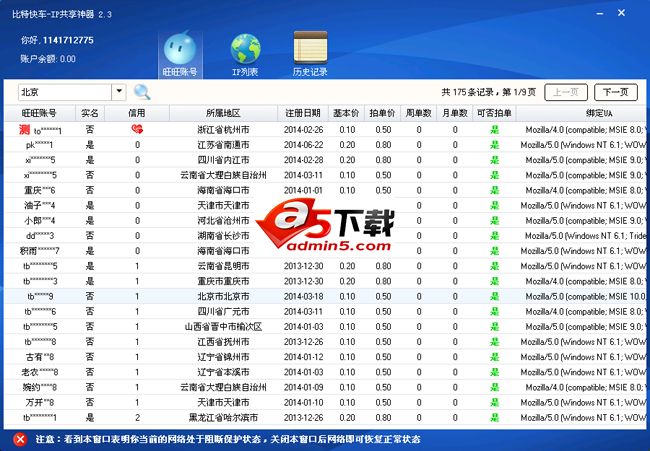The height and width of the screenshot is (451, 650).
Task: Sort by 月单数 column header
Action: tap(454, 113)
